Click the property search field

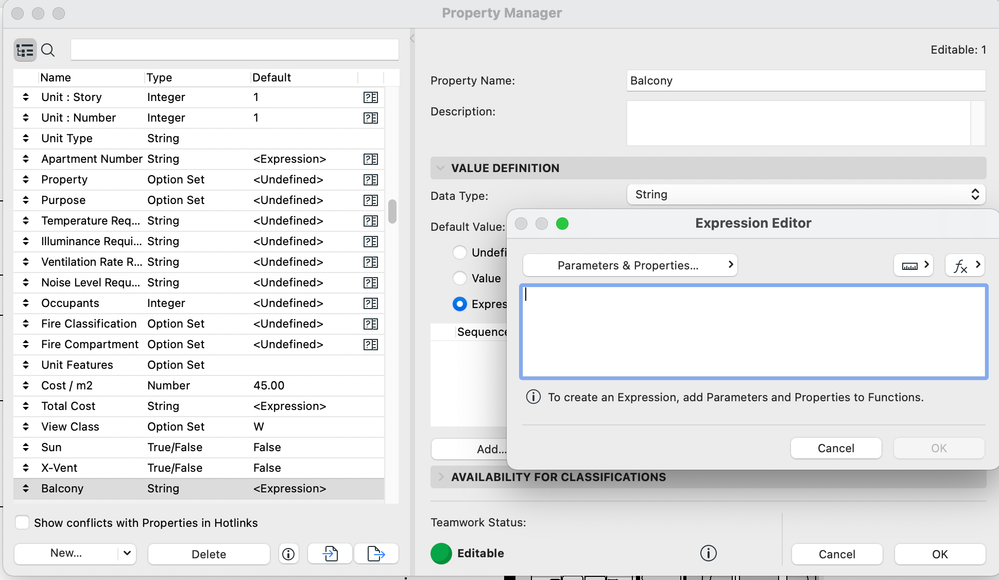234,50
